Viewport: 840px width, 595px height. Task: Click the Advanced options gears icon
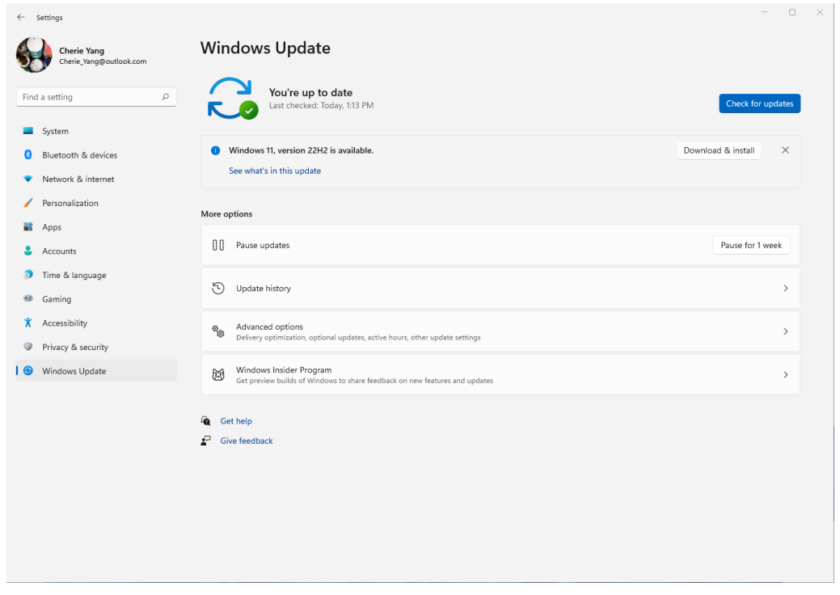(x=218, y=332)
